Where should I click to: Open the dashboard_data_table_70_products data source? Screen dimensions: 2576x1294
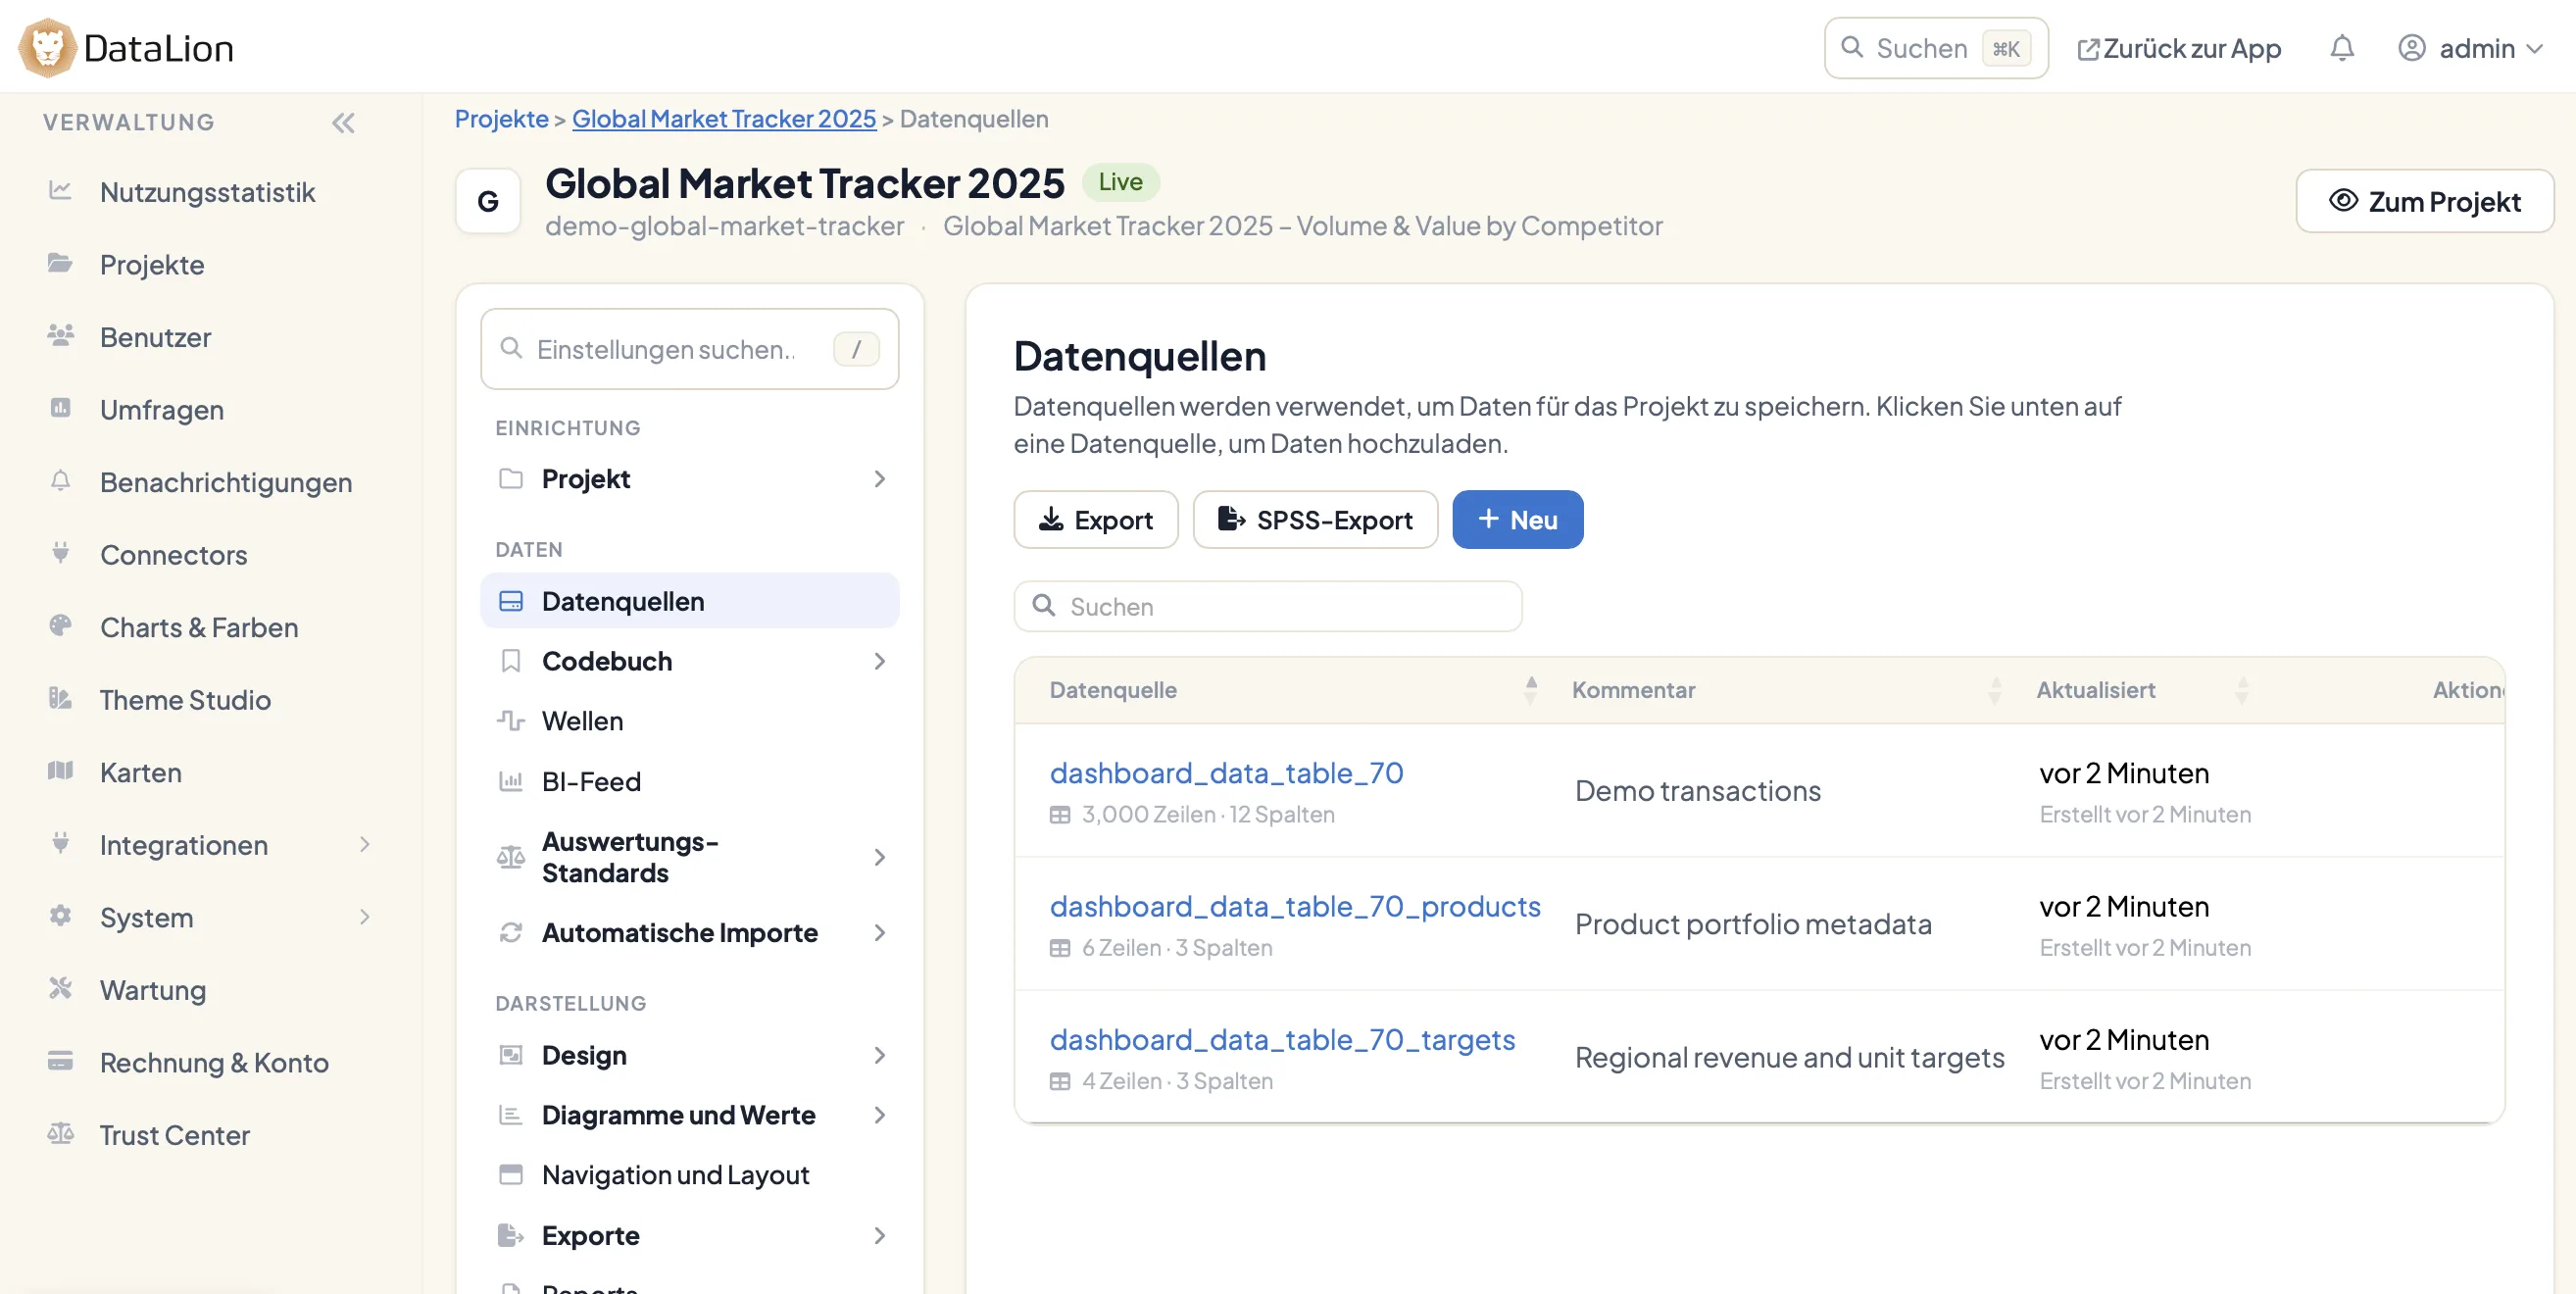(x=1294, y=906)
